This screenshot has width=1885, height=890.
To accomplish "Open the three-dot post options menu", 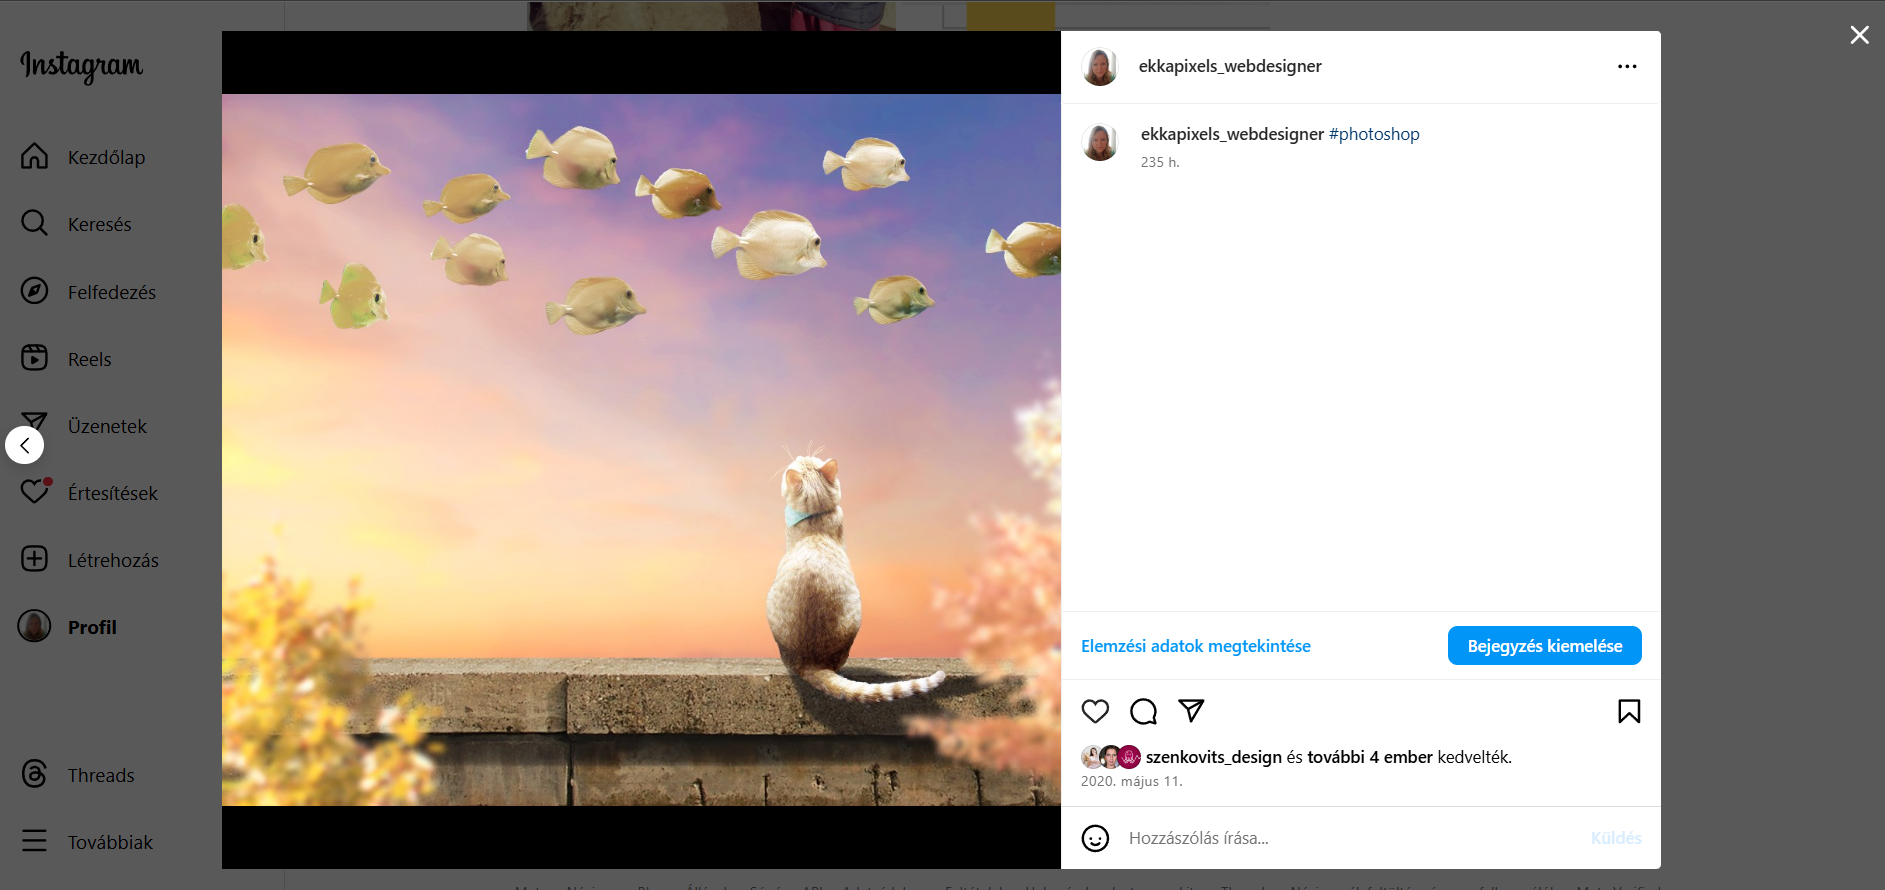I will point(1627,66).
